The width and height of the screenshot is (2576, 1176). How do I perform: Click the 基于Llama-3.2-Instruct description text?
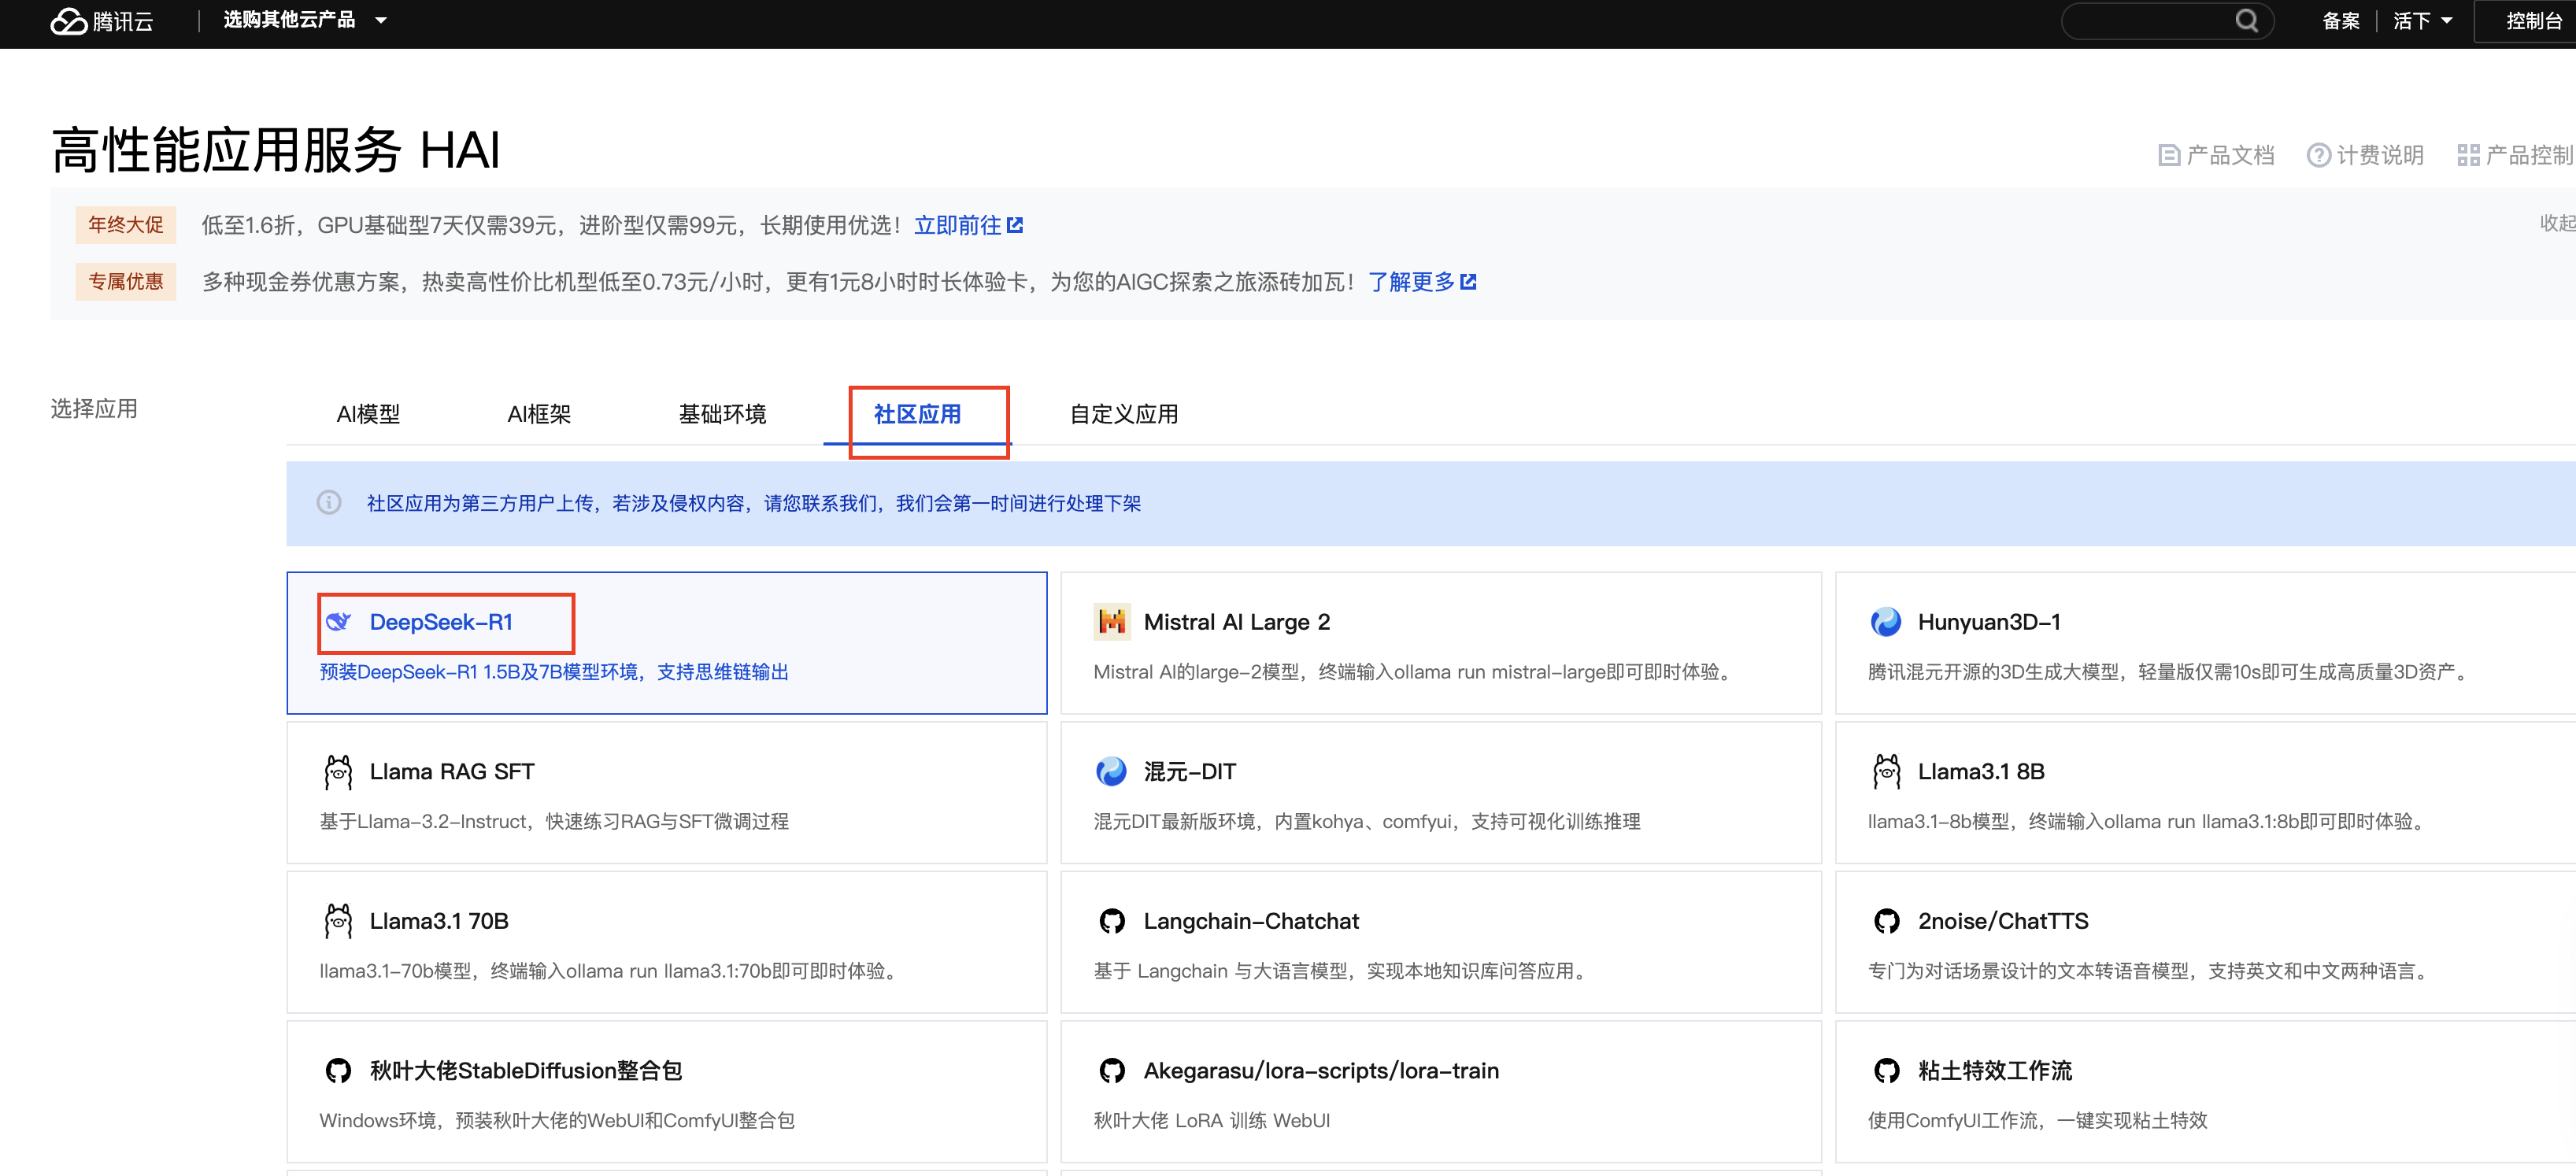click(554, 822)
